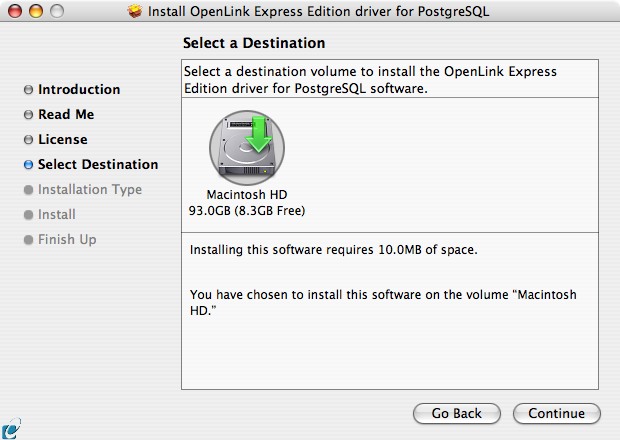Go Back to the previous step
The image size is (620, 440).
457,414
